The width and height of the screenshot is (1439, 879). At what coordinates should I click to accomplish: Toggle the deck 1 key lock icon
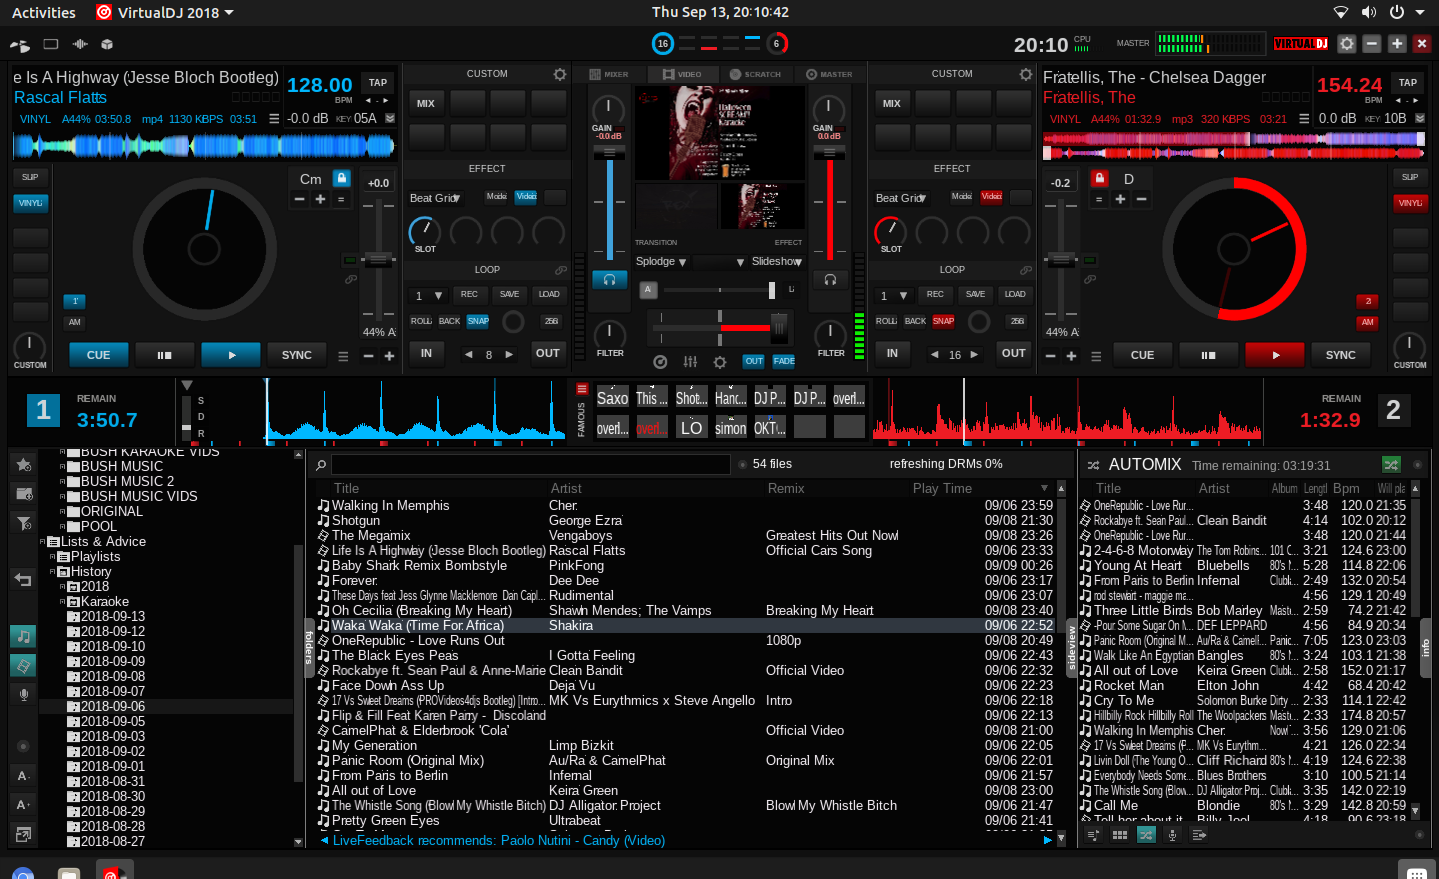[341, 178]
